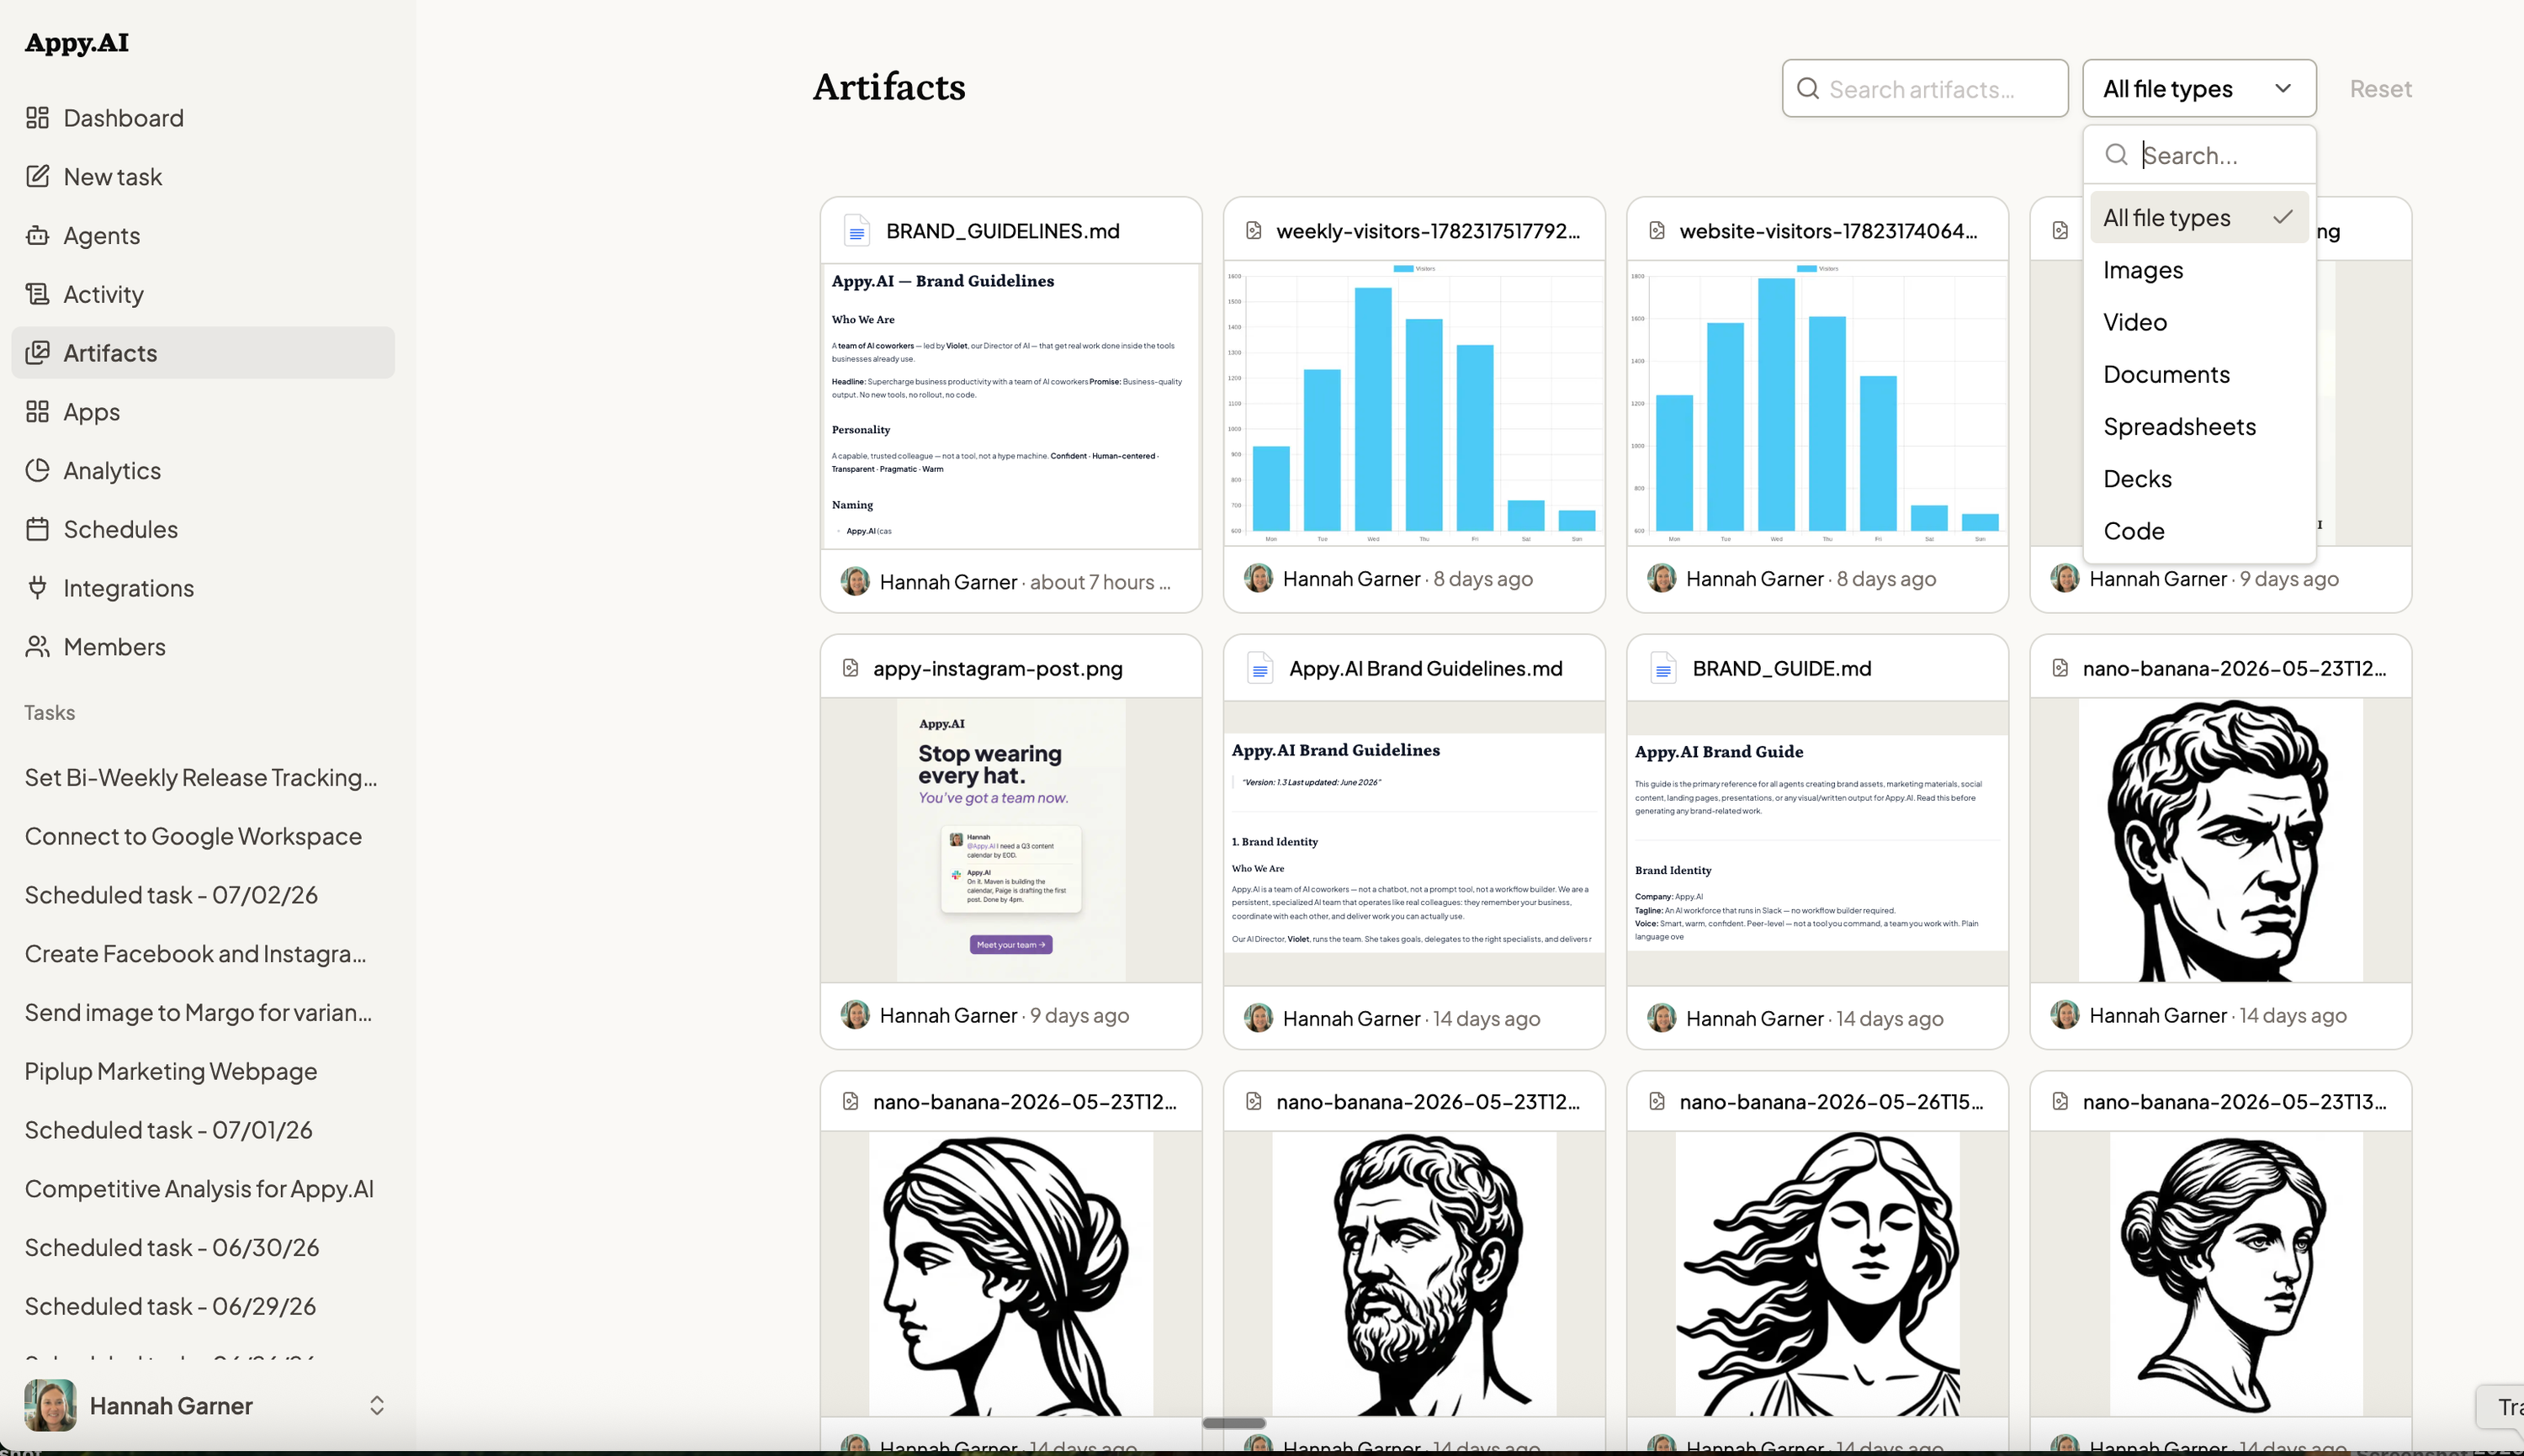Open task Create Facebook and Instagra...

(195, 953)
